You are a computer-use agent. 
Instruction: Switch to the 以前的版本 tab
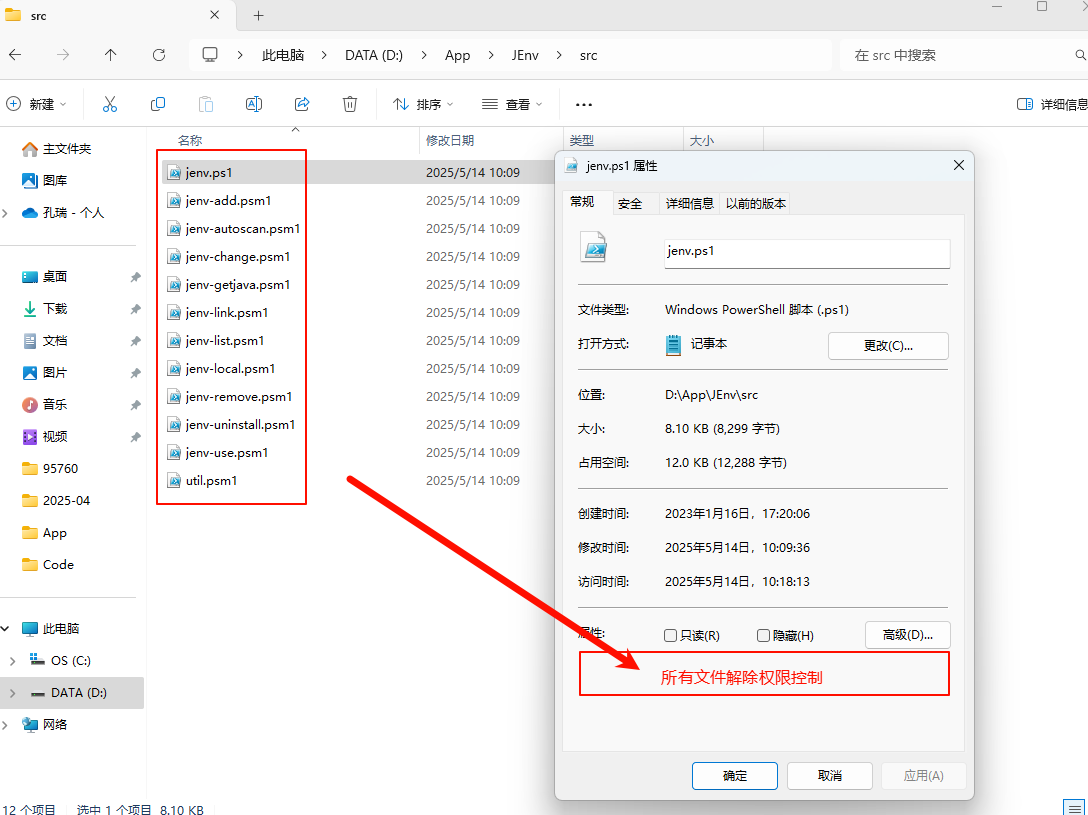756,203
